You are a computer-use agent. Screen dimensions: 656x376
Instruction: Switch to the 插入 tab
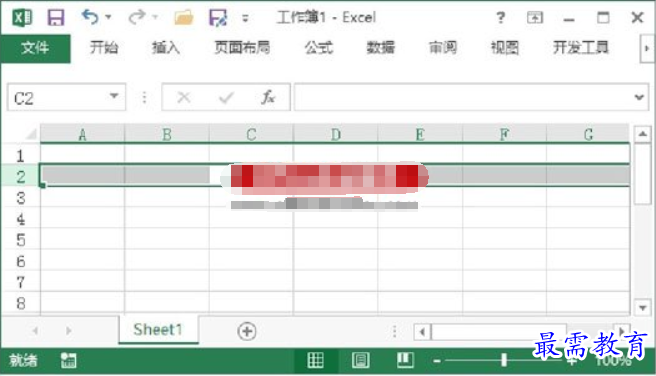tap(166, 48)
